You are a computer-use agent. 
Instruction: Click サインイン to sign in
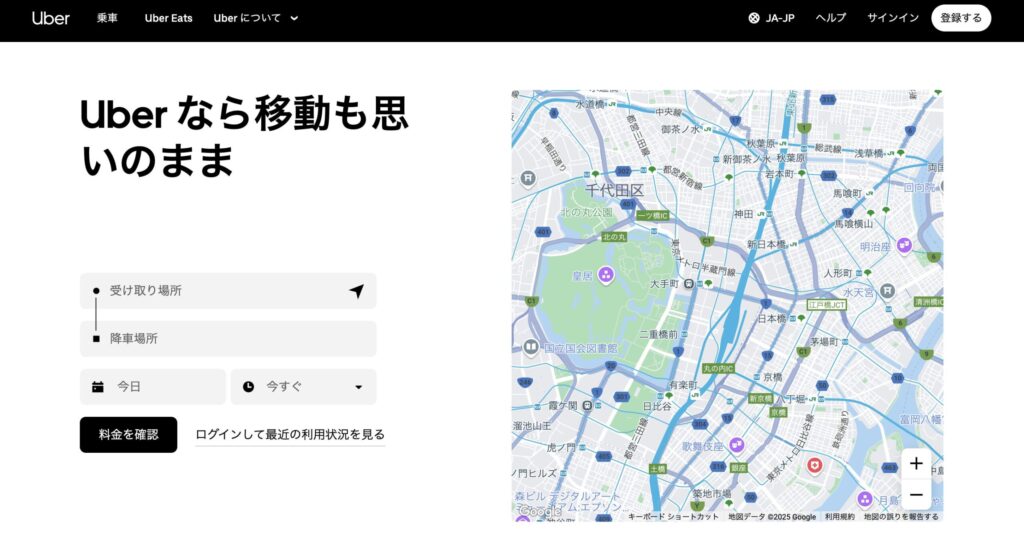click(x=893, y=18)
